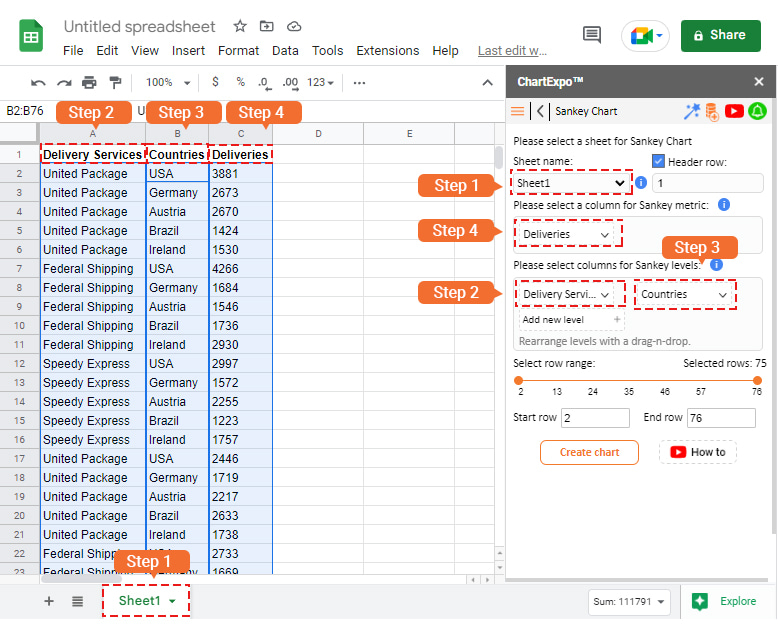Apply percent format icon

pos(241,82)
